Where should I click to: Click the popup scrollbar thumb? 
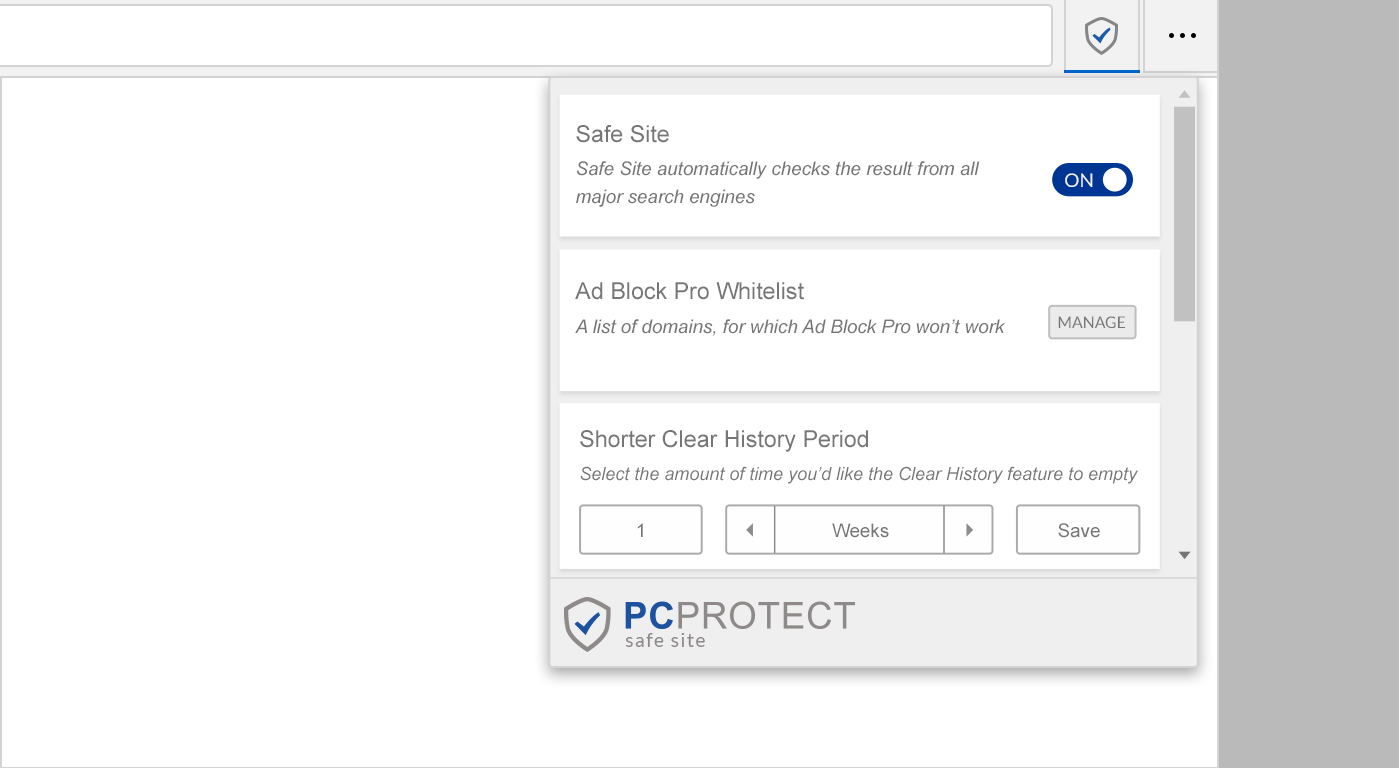(x=1184, y=213)
